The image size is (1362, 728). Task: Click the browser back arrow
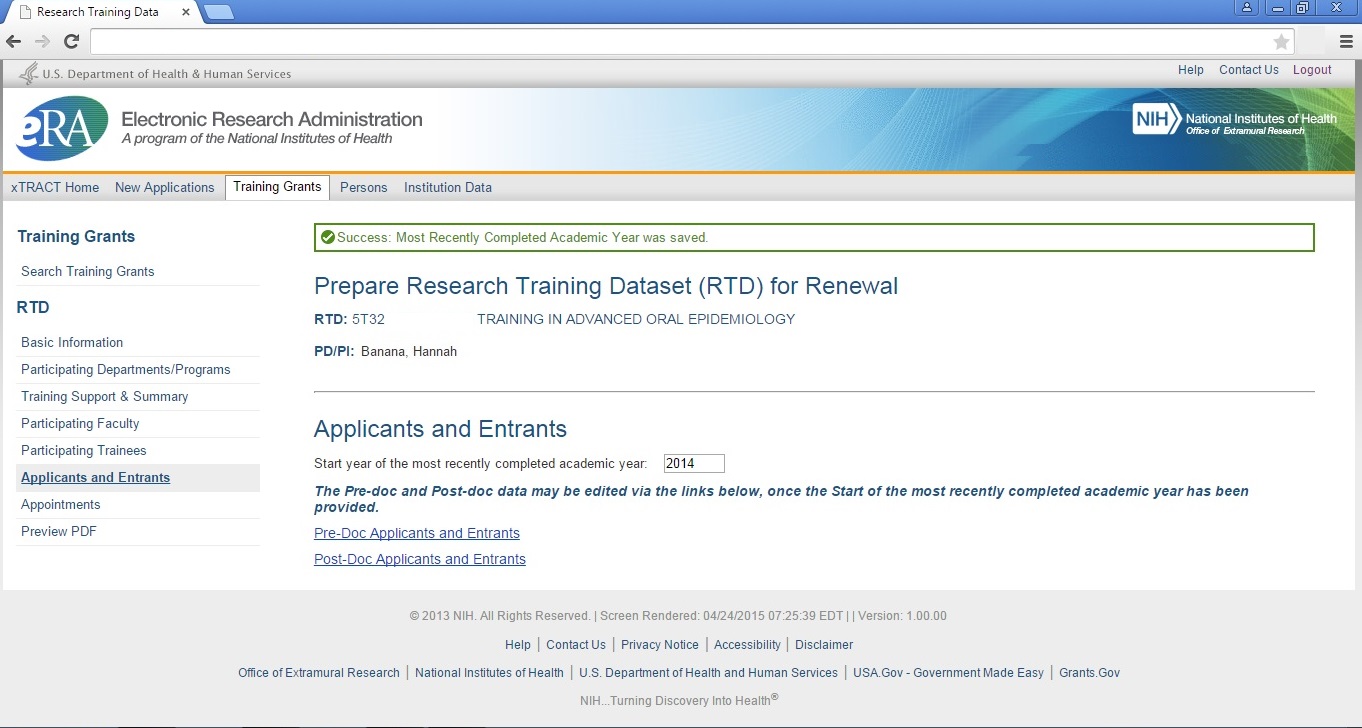tap(14, 41)
